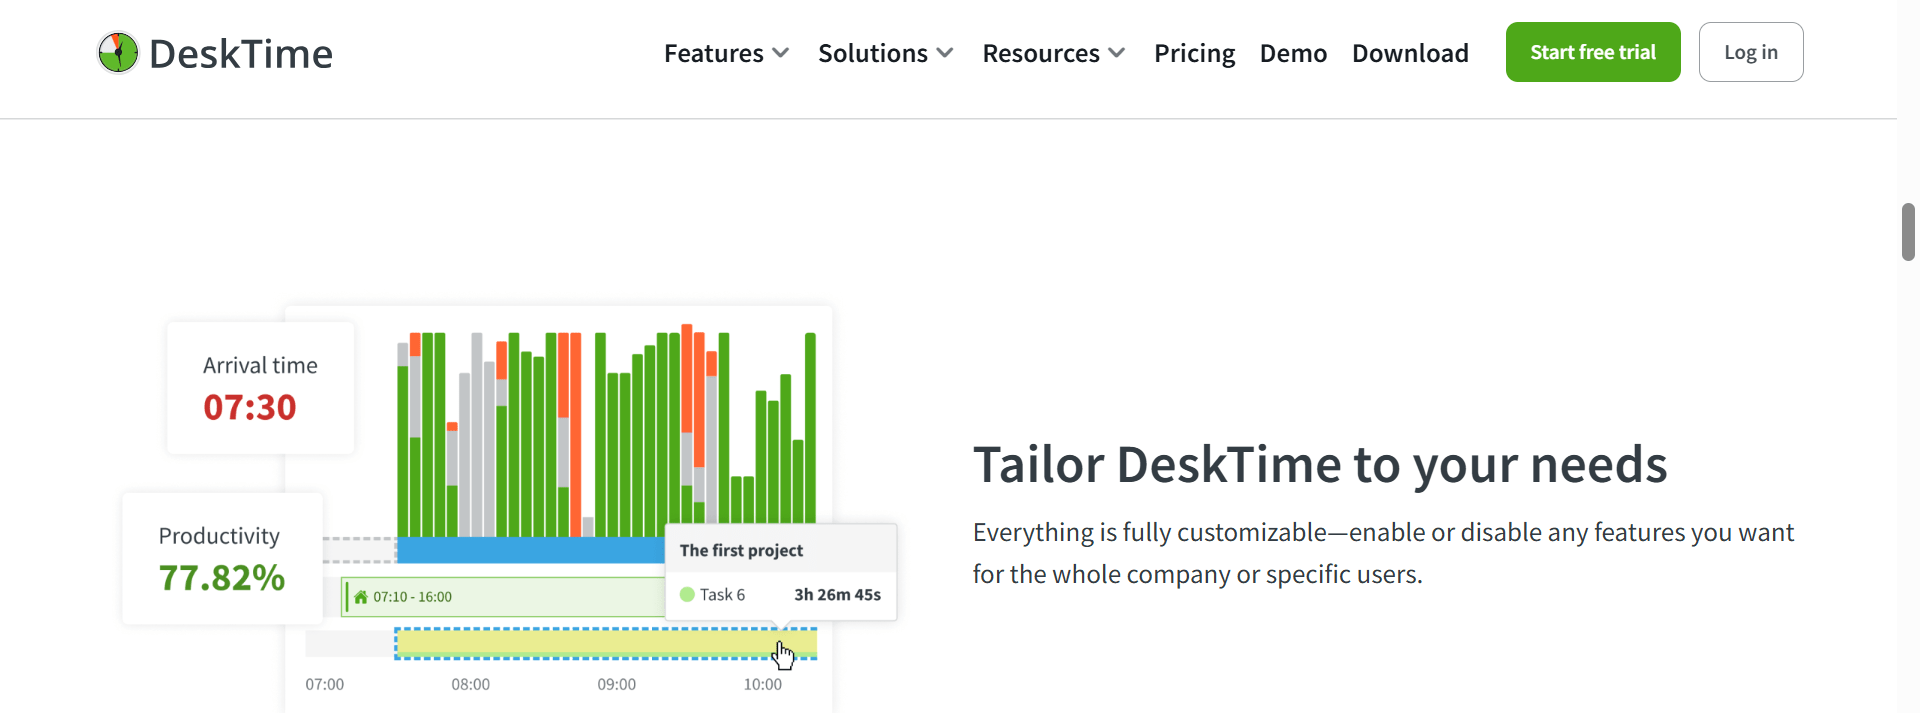Visit the Download page
Image resolution: width=1920 pixels, height=713 pixels.
tap(1410, 53)
